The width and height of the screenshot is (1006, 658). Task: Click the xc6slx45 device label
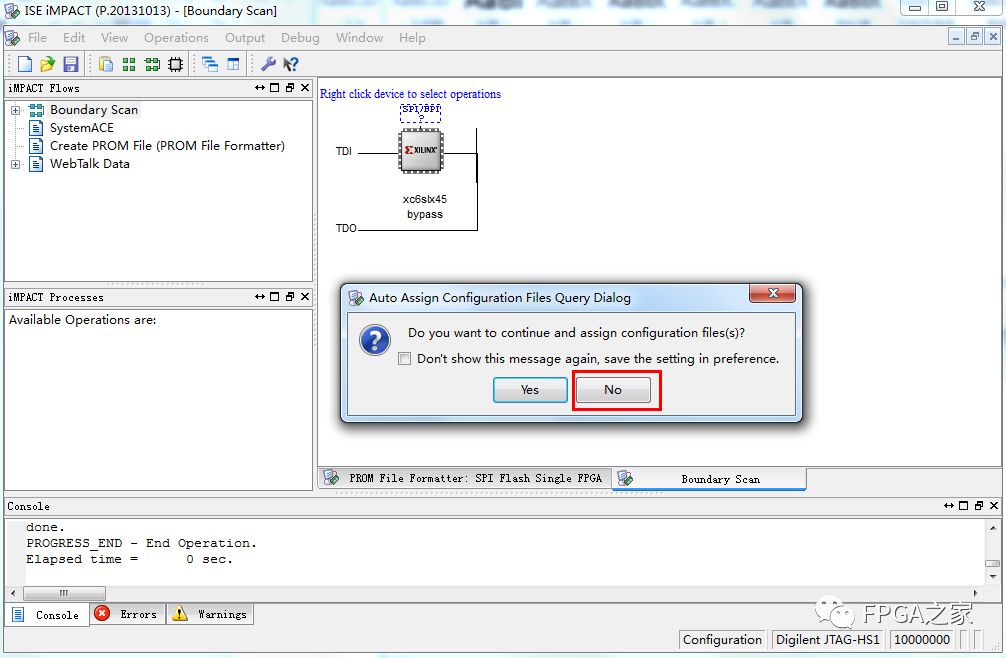425,199
